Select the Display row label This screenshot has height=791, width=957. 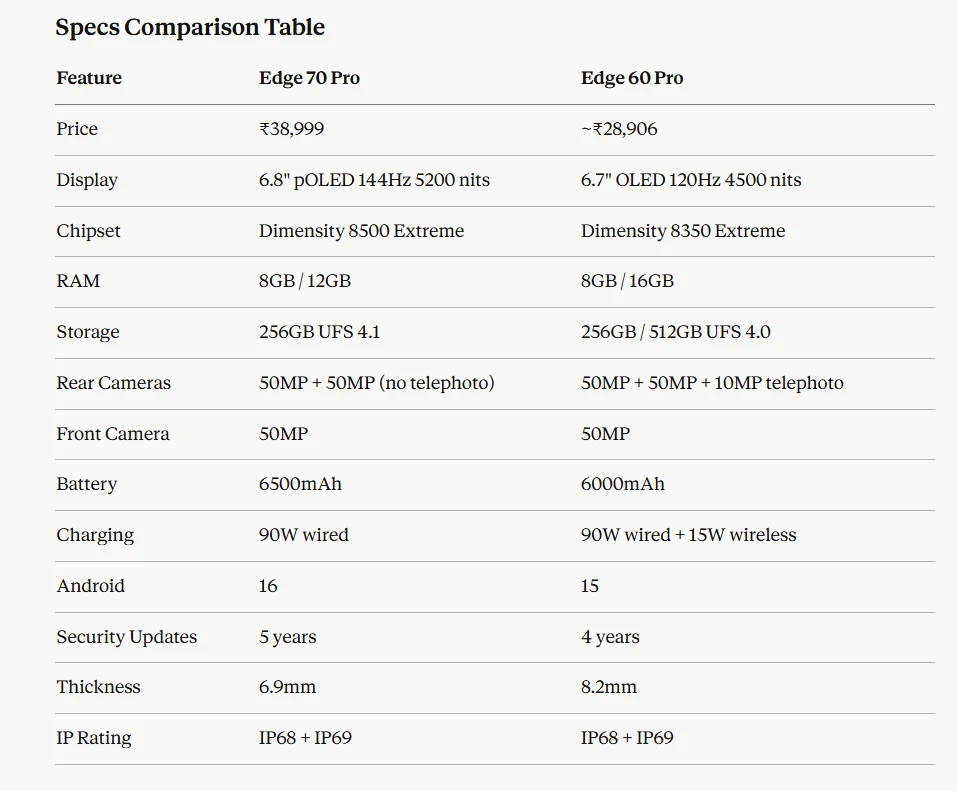pos(87,180)
